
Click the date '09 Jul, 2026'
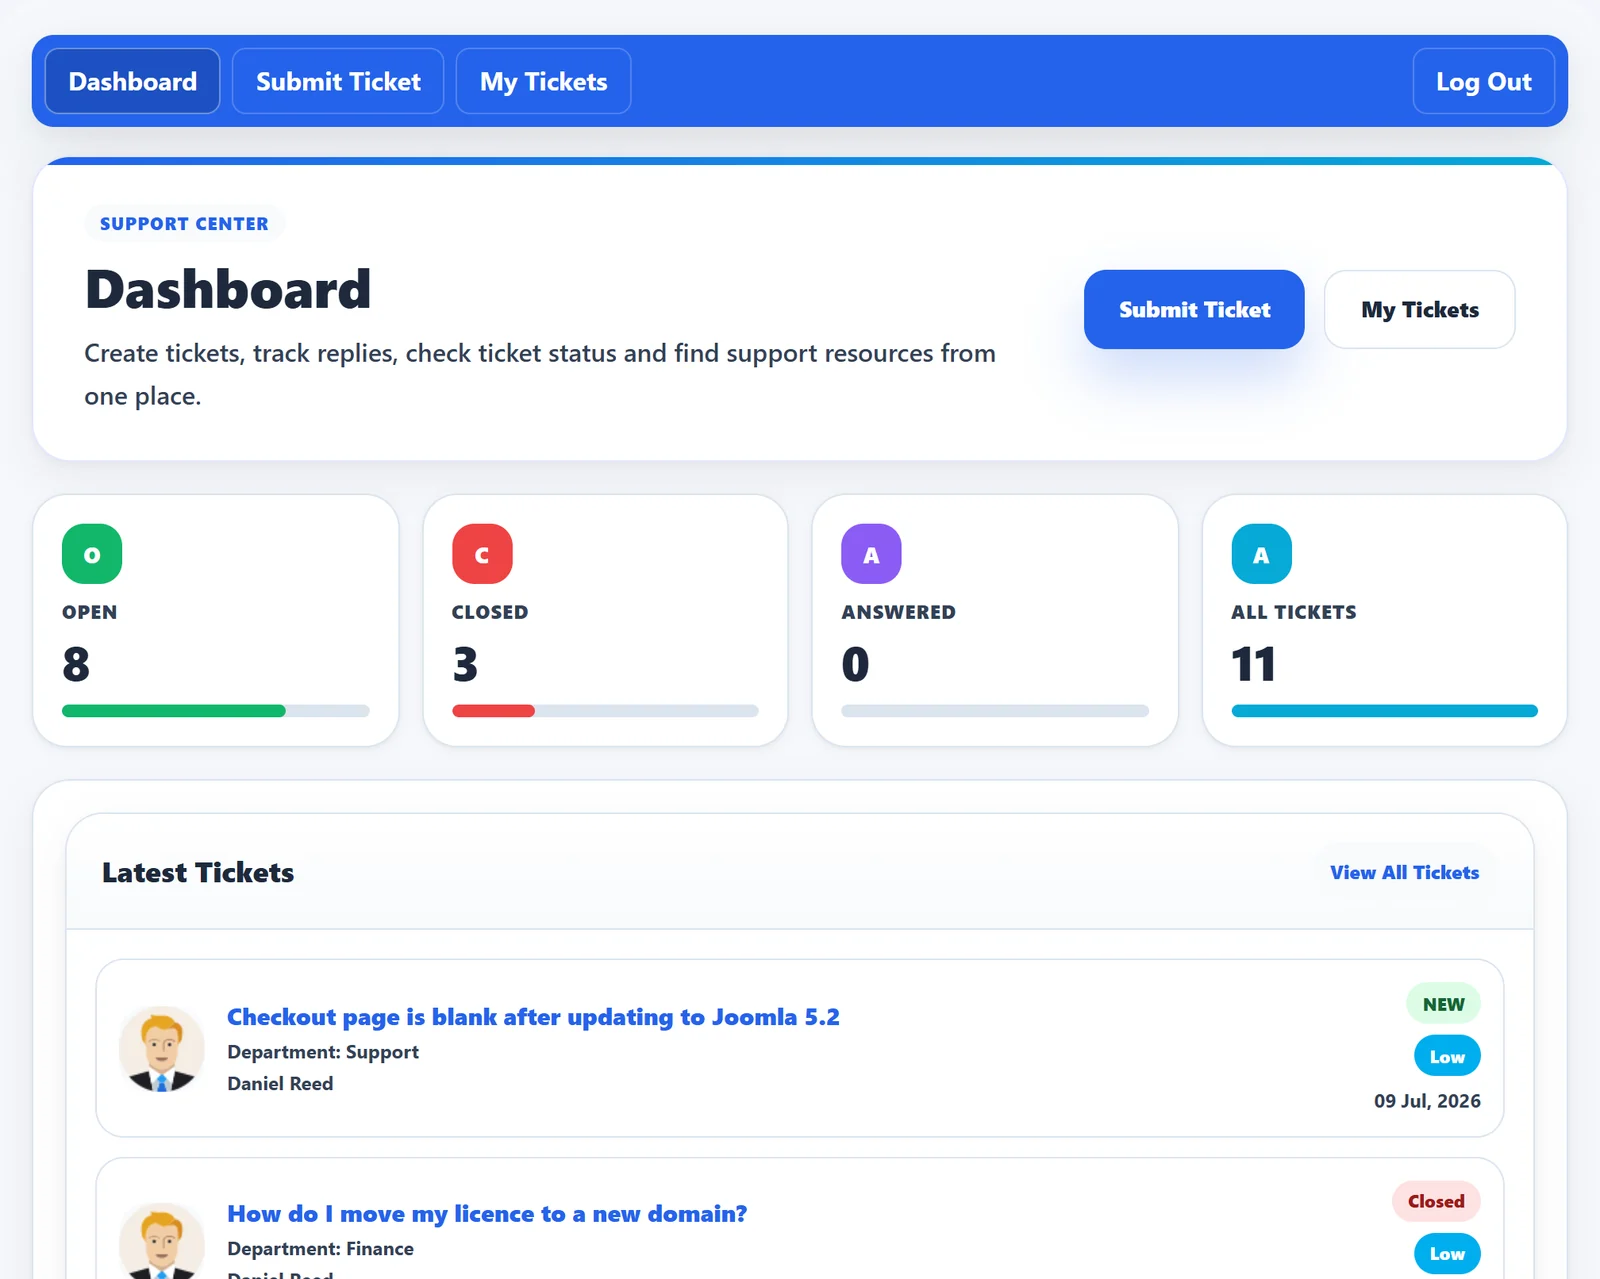[x=1427, y=1101]
